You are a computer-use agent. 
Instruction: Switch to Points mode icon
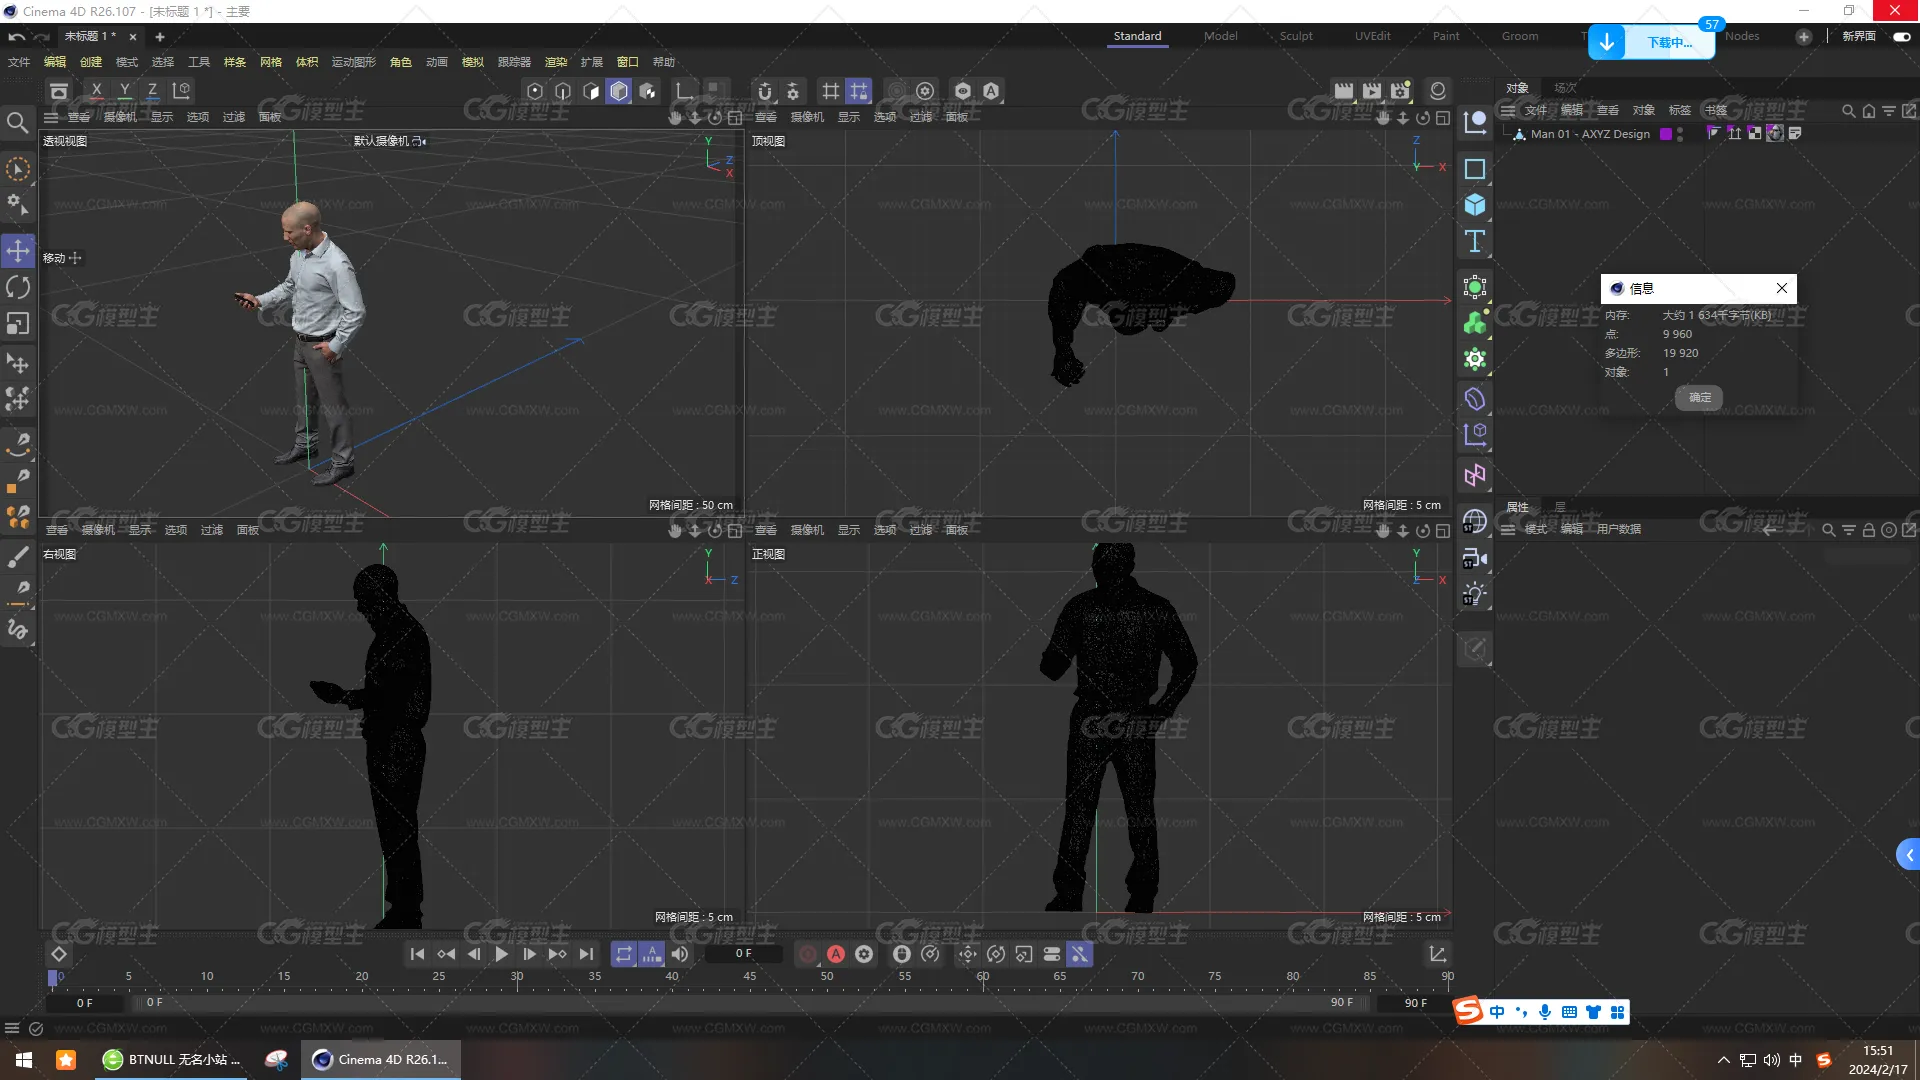point(535,91)
